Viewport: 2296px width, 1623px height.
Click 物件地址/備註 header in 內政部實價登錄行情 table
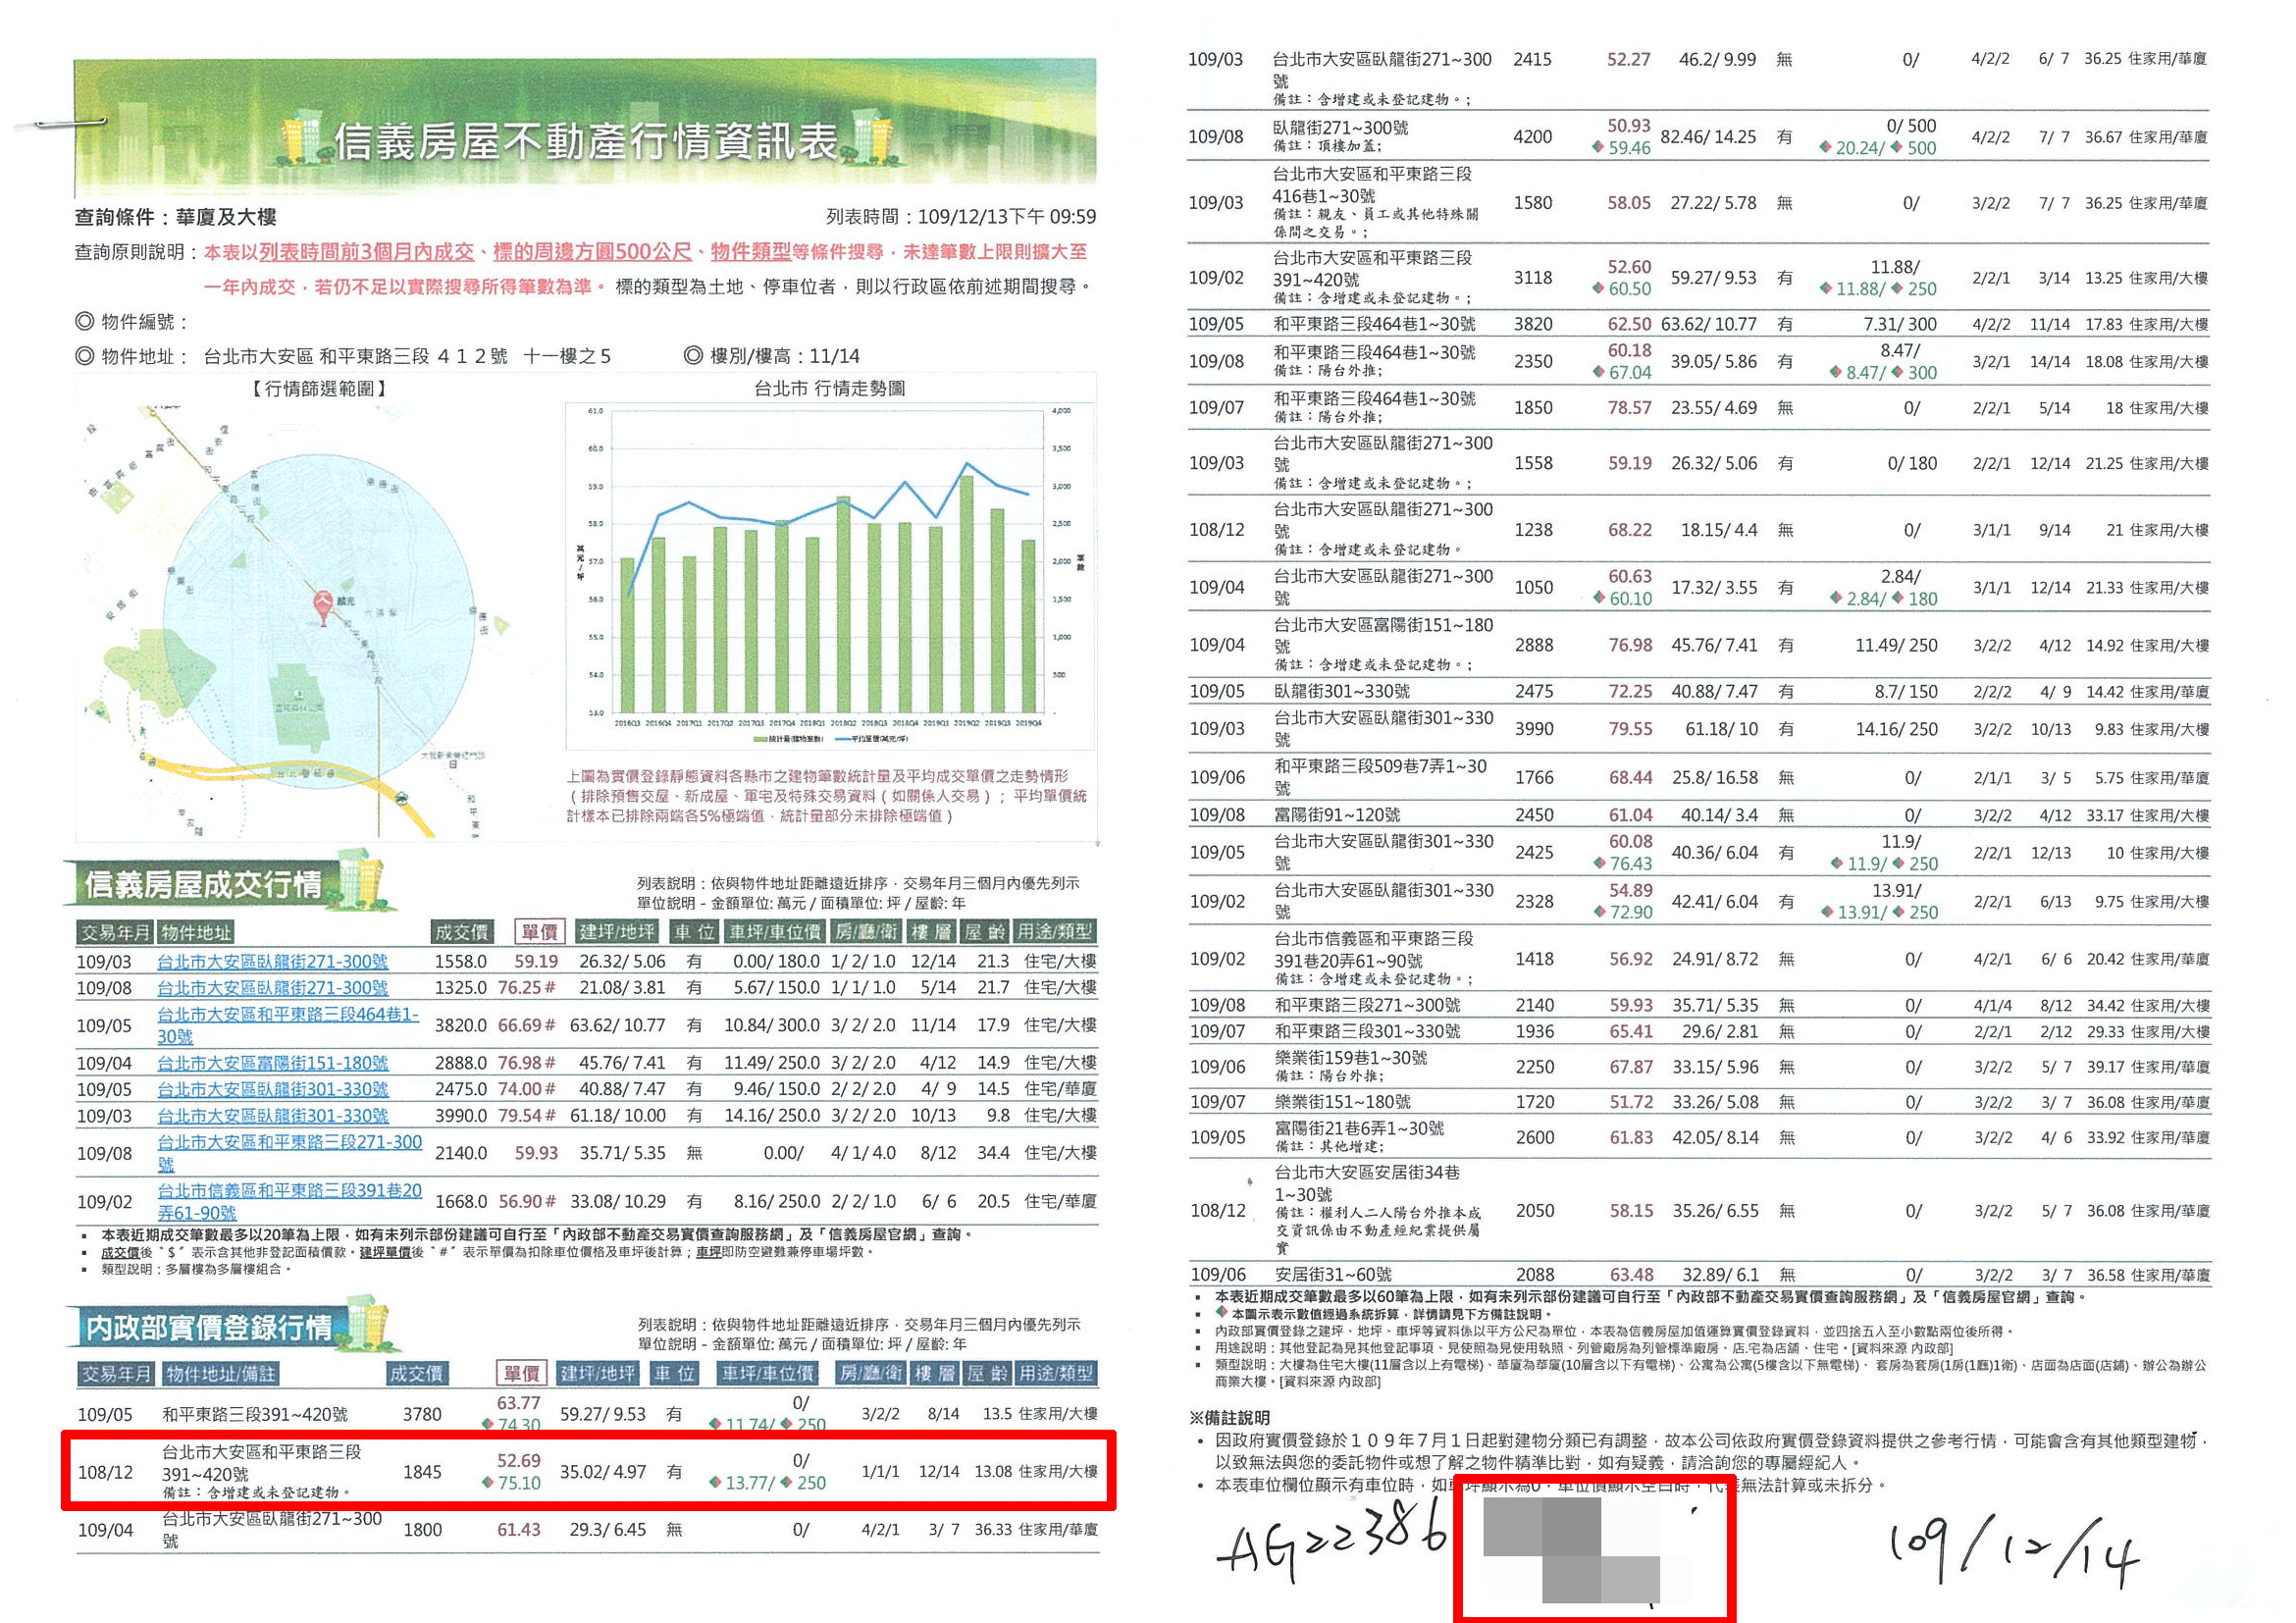220,1374
